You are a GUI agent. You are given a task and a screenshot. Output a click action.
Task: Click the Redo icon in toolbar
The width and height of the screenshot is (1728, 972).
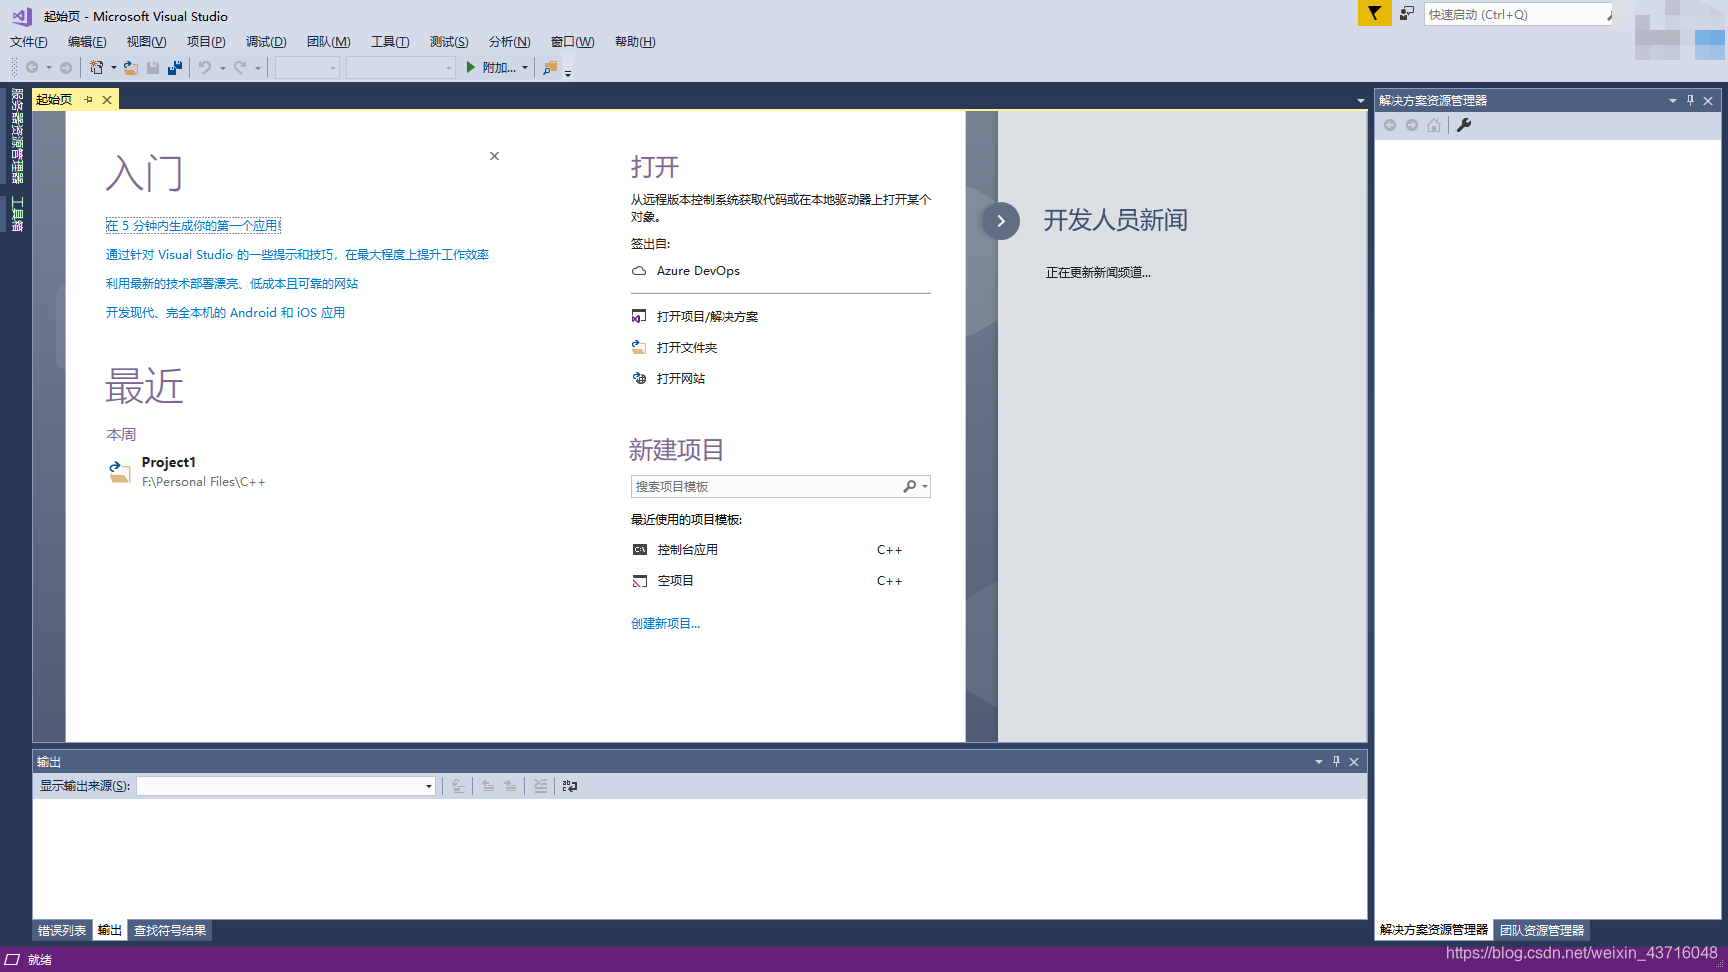click(x=240, y=68)
